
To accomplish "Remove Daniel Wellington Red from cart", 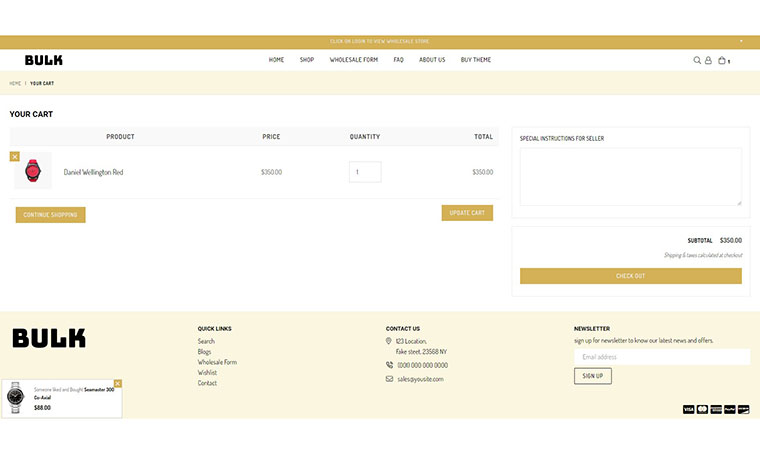I will pyautogui.click(x=15, y=156).
